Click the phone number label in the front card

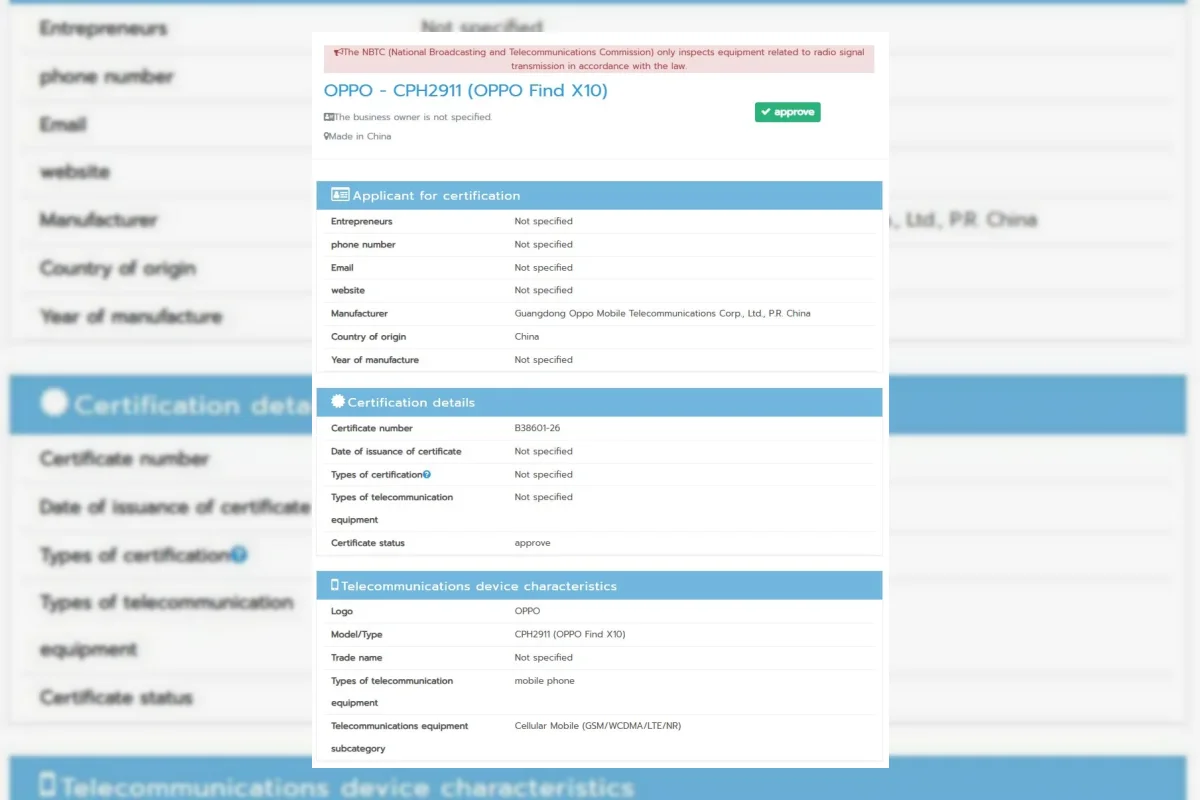pyautogui.click(x=363, y=244)
